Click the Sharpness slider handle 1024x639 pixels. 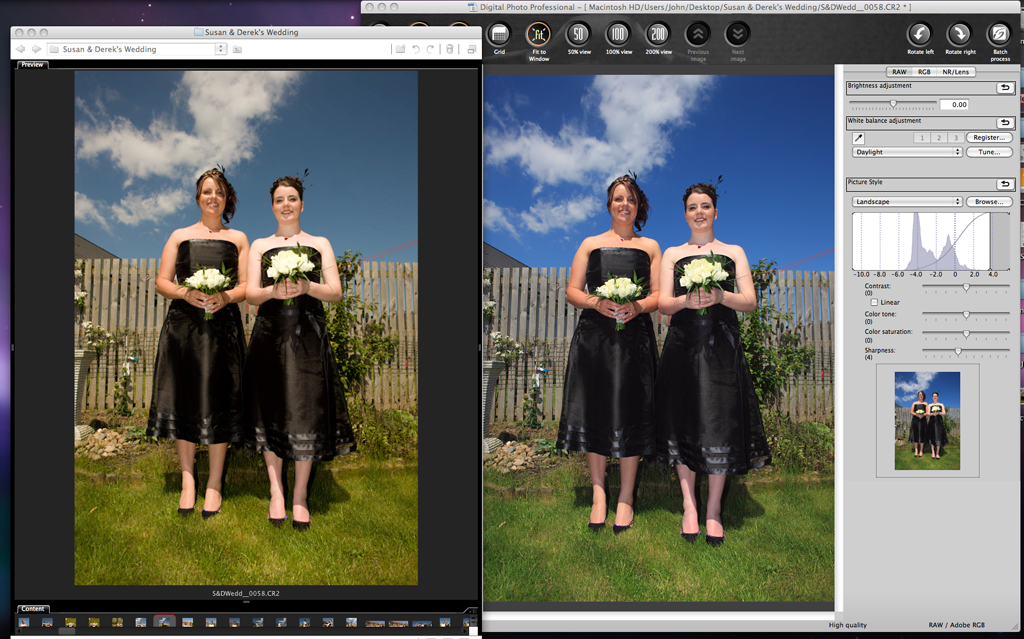957,351
